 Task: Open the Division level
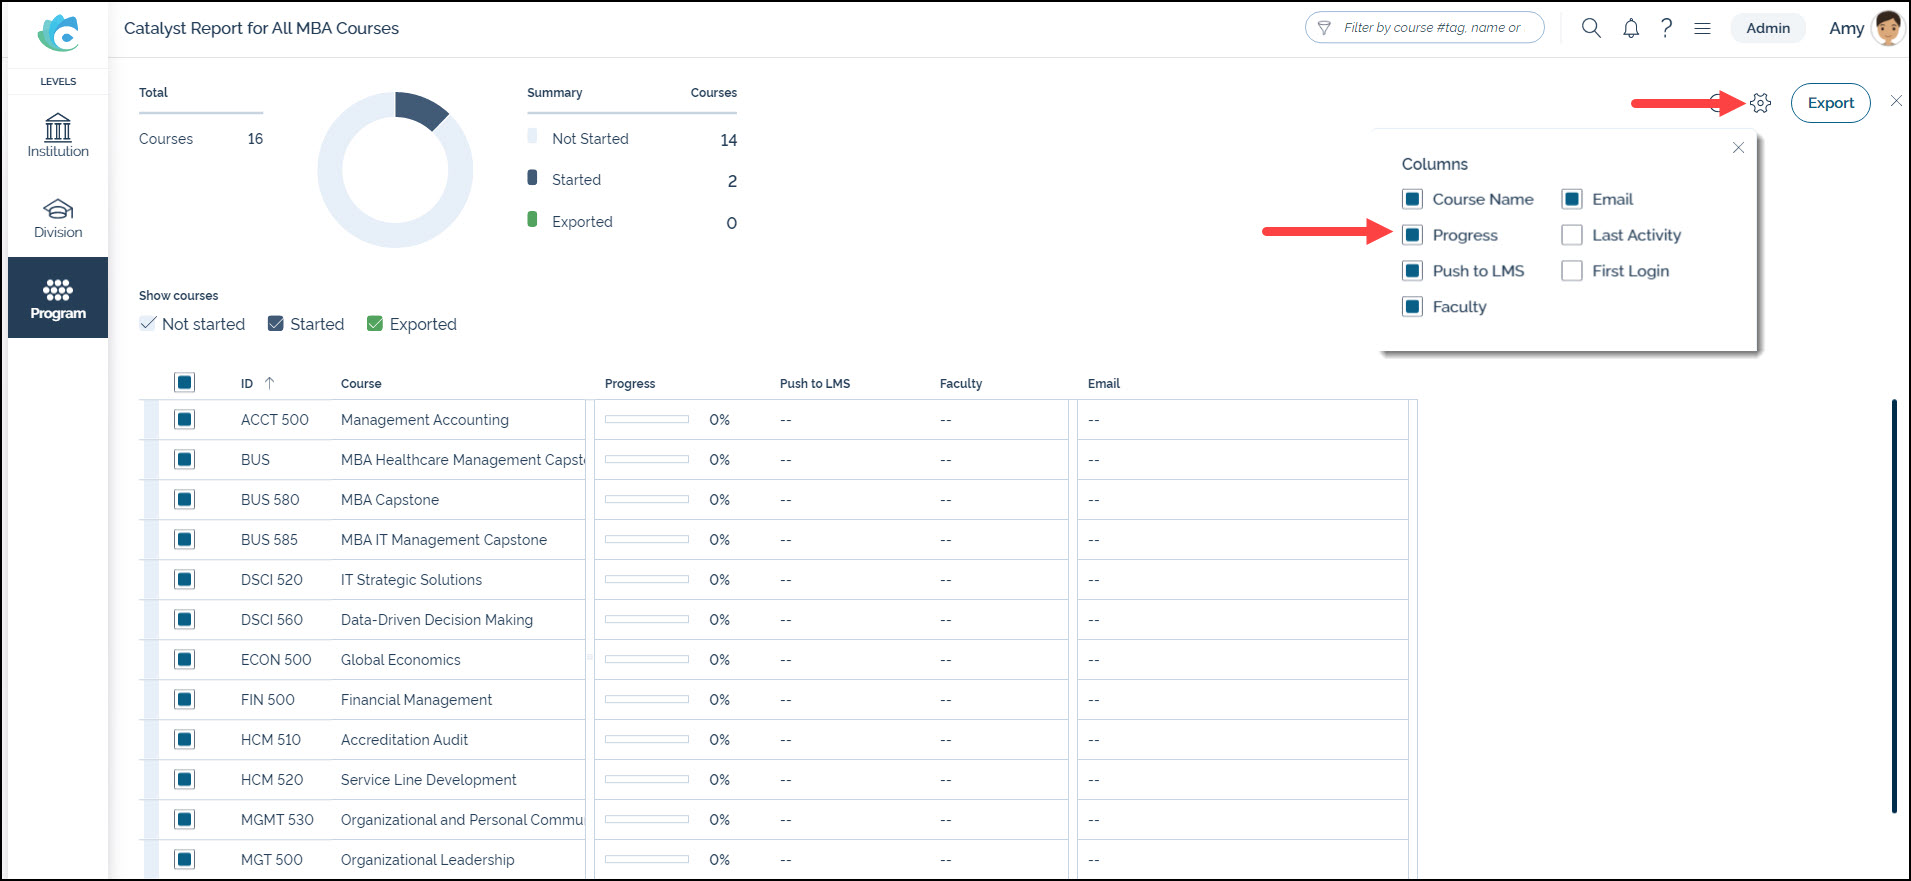[x=58, y=218]
